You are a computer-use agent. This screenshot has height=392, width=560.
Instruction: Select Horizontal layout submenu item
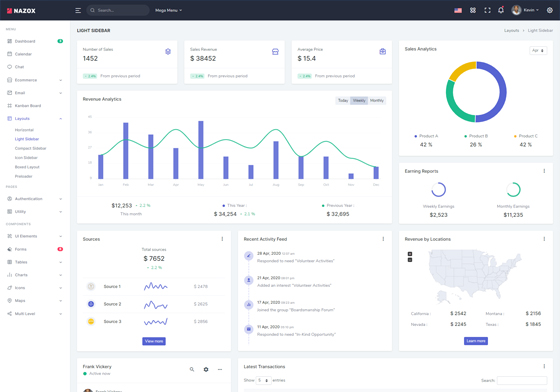point(24,130)
